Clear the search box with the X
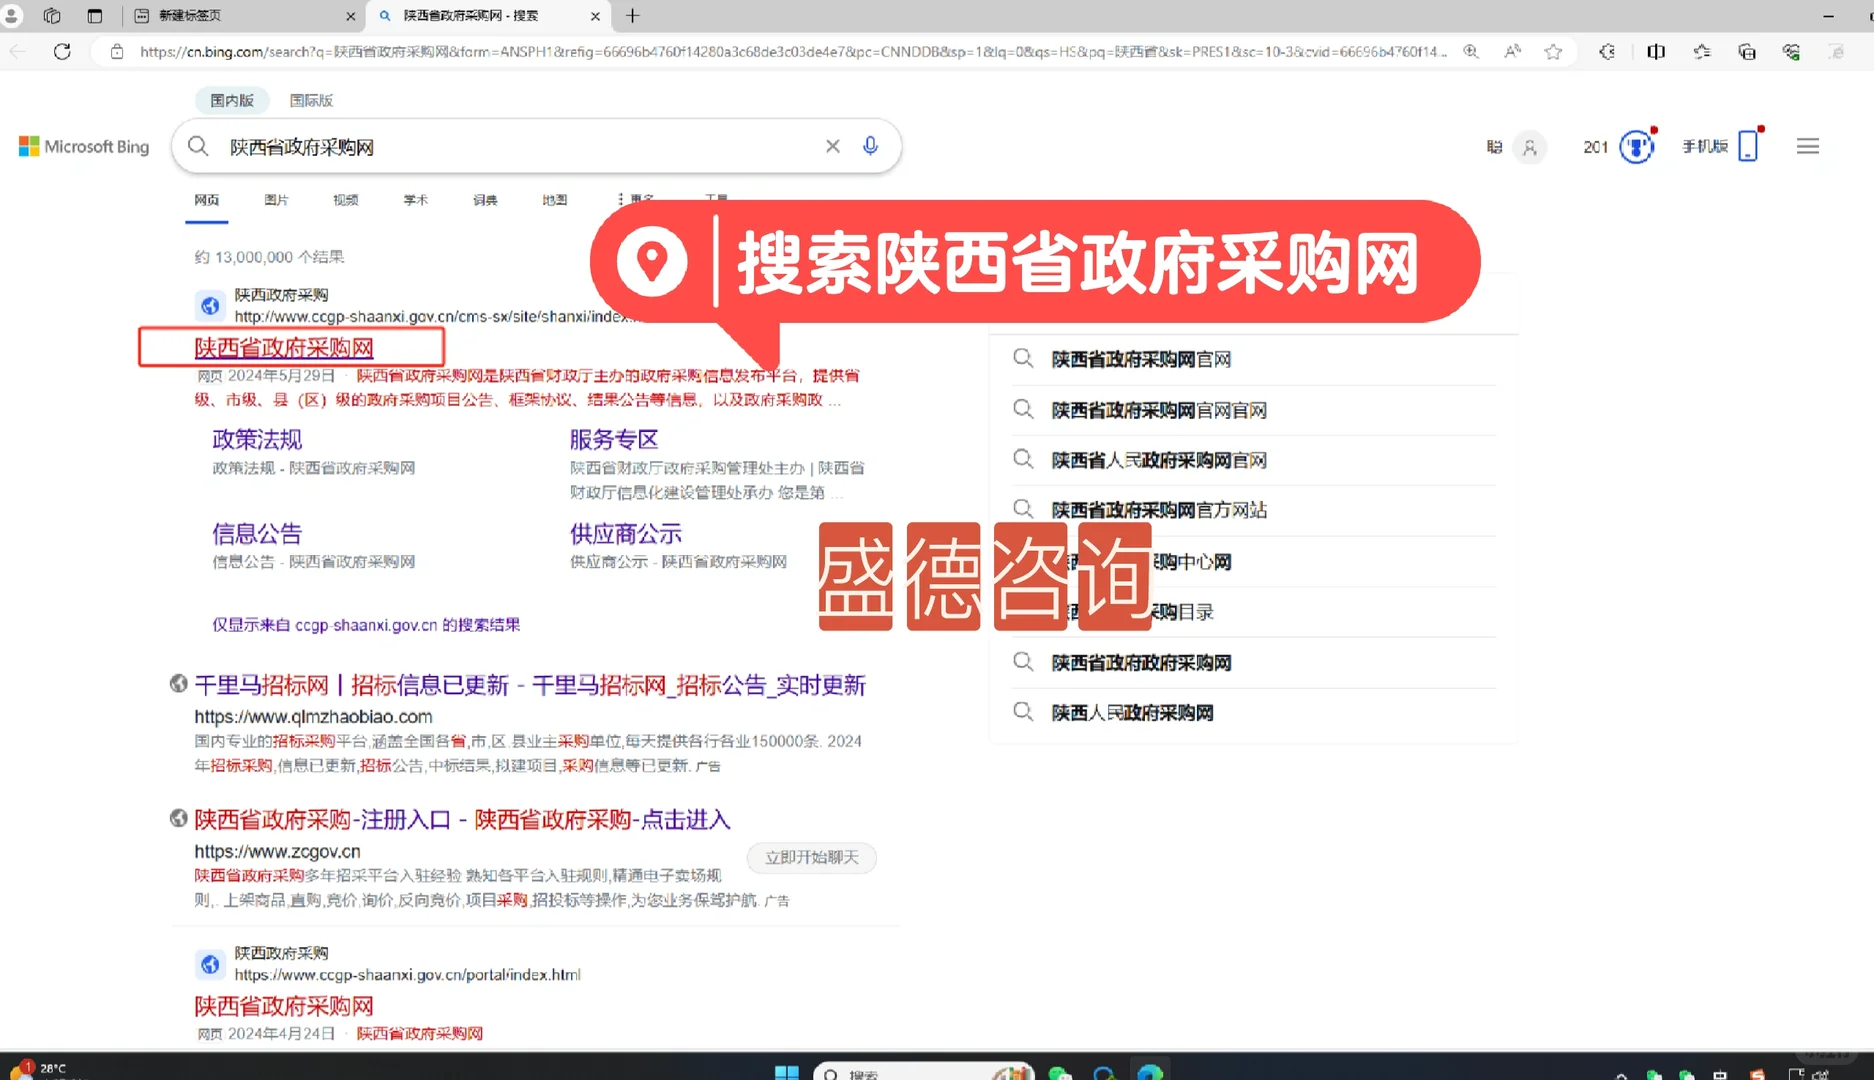This screenshot has height=1080, width=1874. [833, 146]
